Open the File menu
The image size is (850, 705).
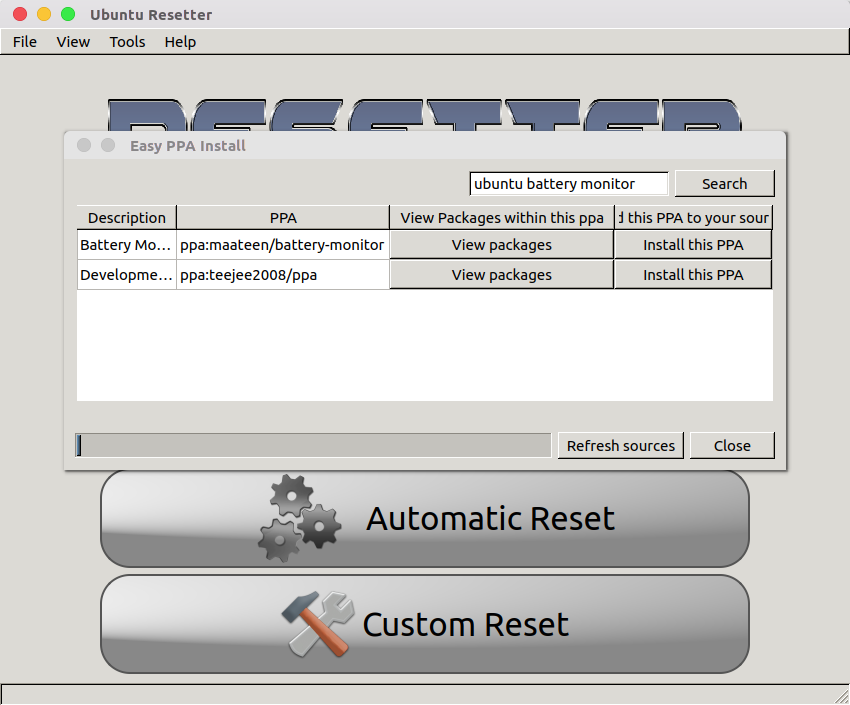24,42
